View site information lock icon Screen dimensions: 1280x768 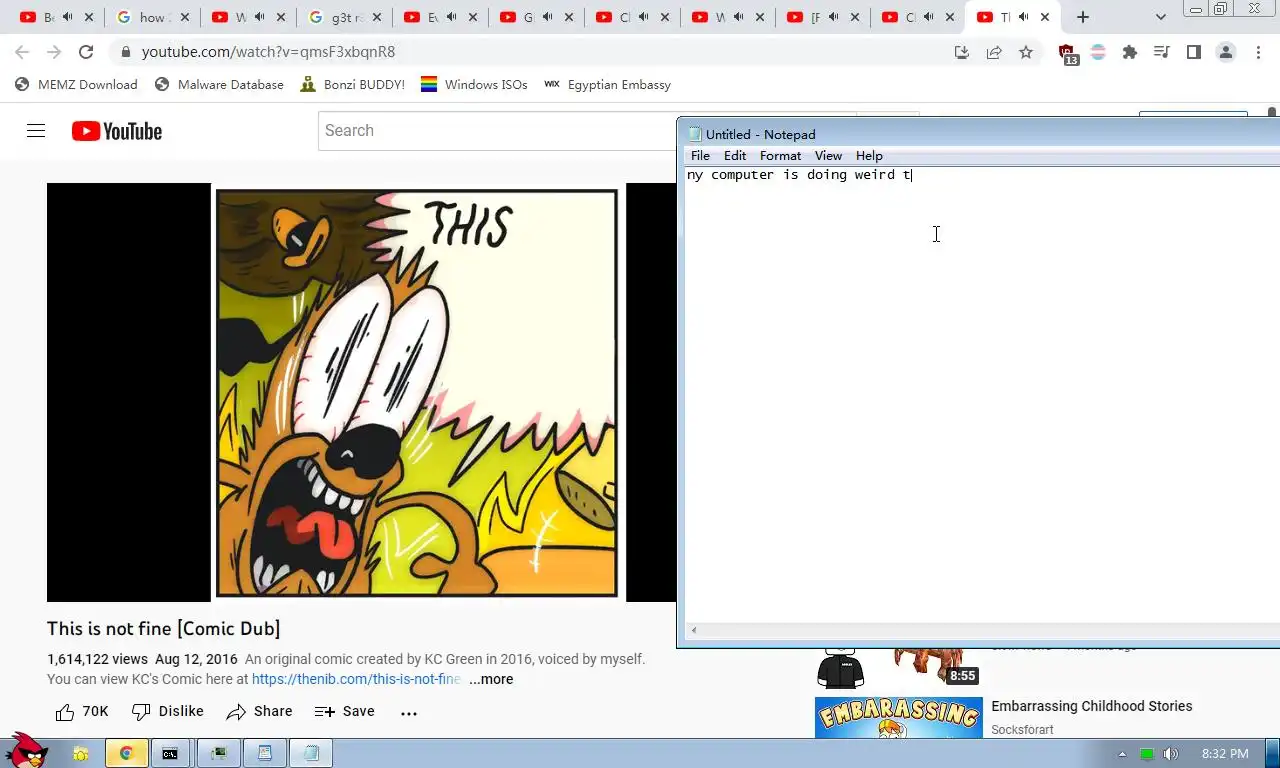point(125,52)
